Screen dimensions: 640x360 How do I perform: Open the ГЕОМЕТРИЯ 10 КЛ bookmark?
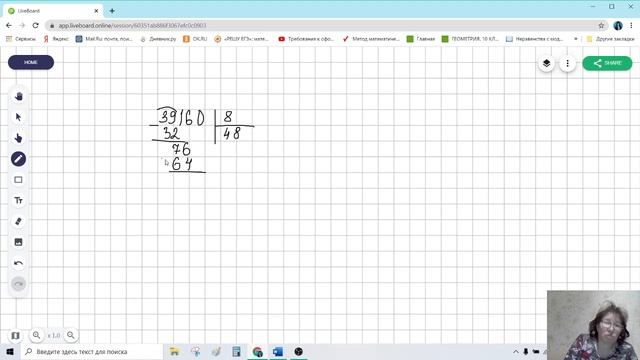point(470,39)
